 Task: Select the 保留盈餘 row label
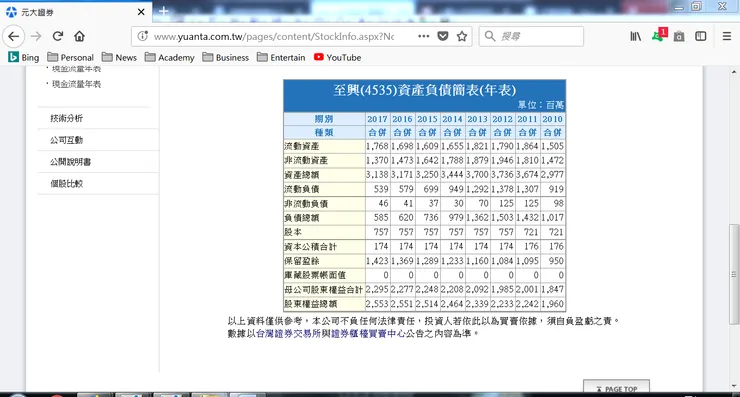pyautogui.click(x=302, y=261)
